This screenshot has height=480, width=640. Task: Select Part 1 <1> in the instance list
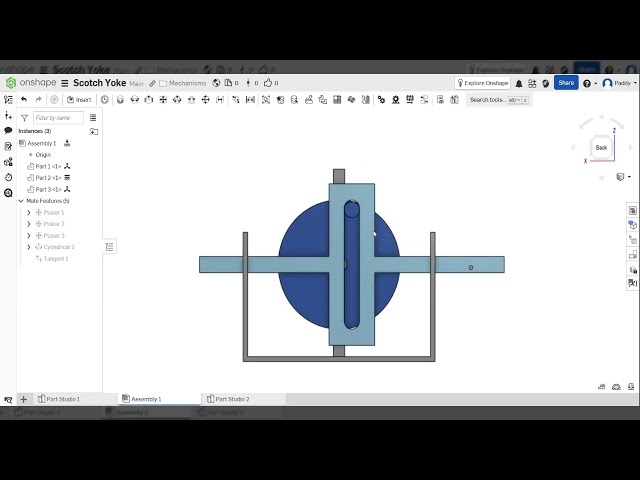click(x=48, y=166)
